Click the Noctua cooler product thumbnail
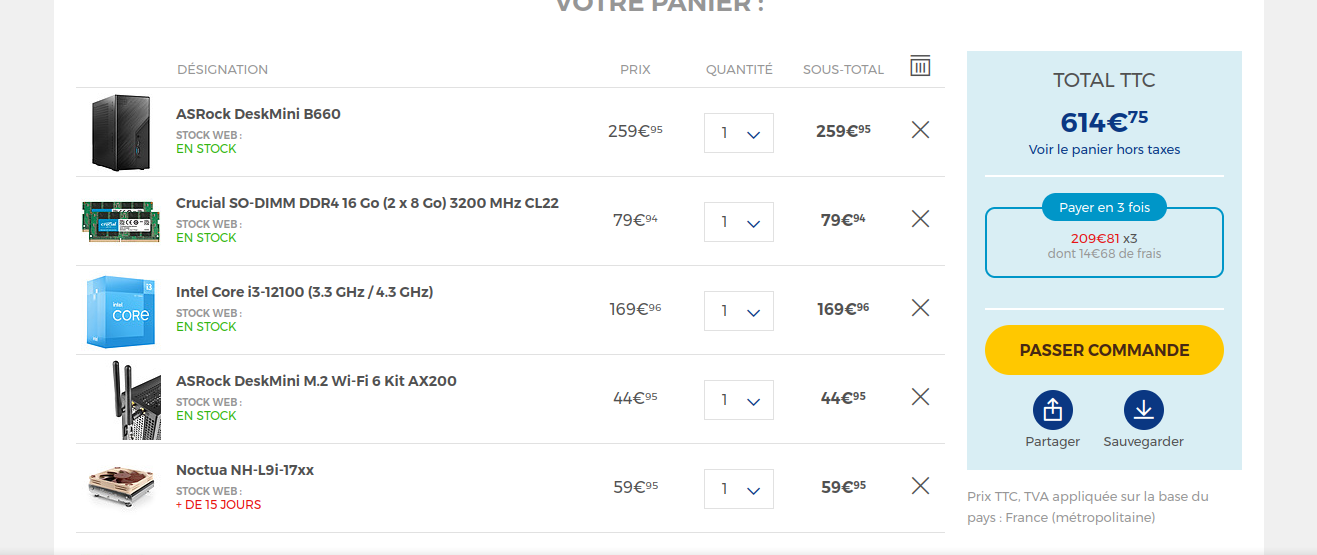 pyautogui.click(x=120, y=488)
